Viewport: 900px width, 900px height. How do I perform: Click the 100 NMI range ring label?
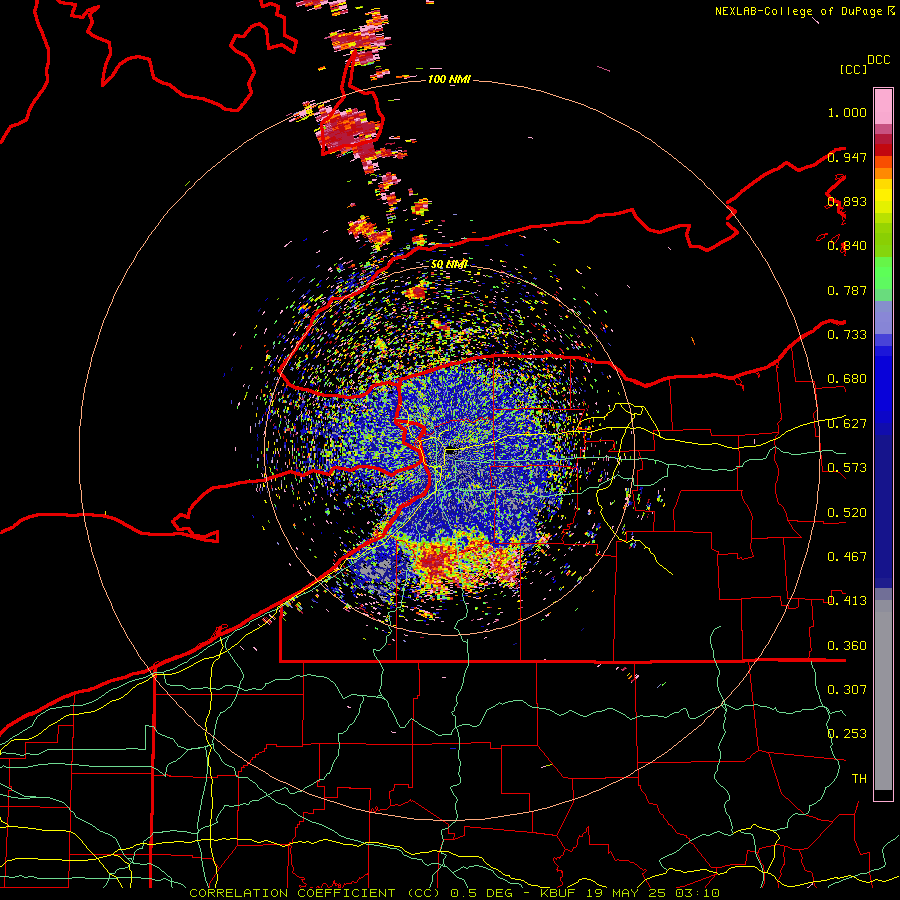click(449, 79)
